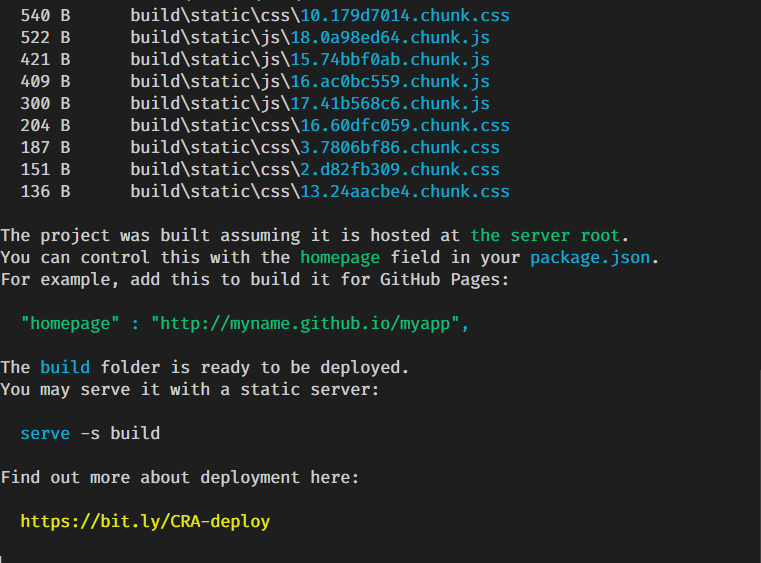Click the green 'the server root' text
Image resolution: width=761 pixels, height=563 pixels.
[545, 235]
